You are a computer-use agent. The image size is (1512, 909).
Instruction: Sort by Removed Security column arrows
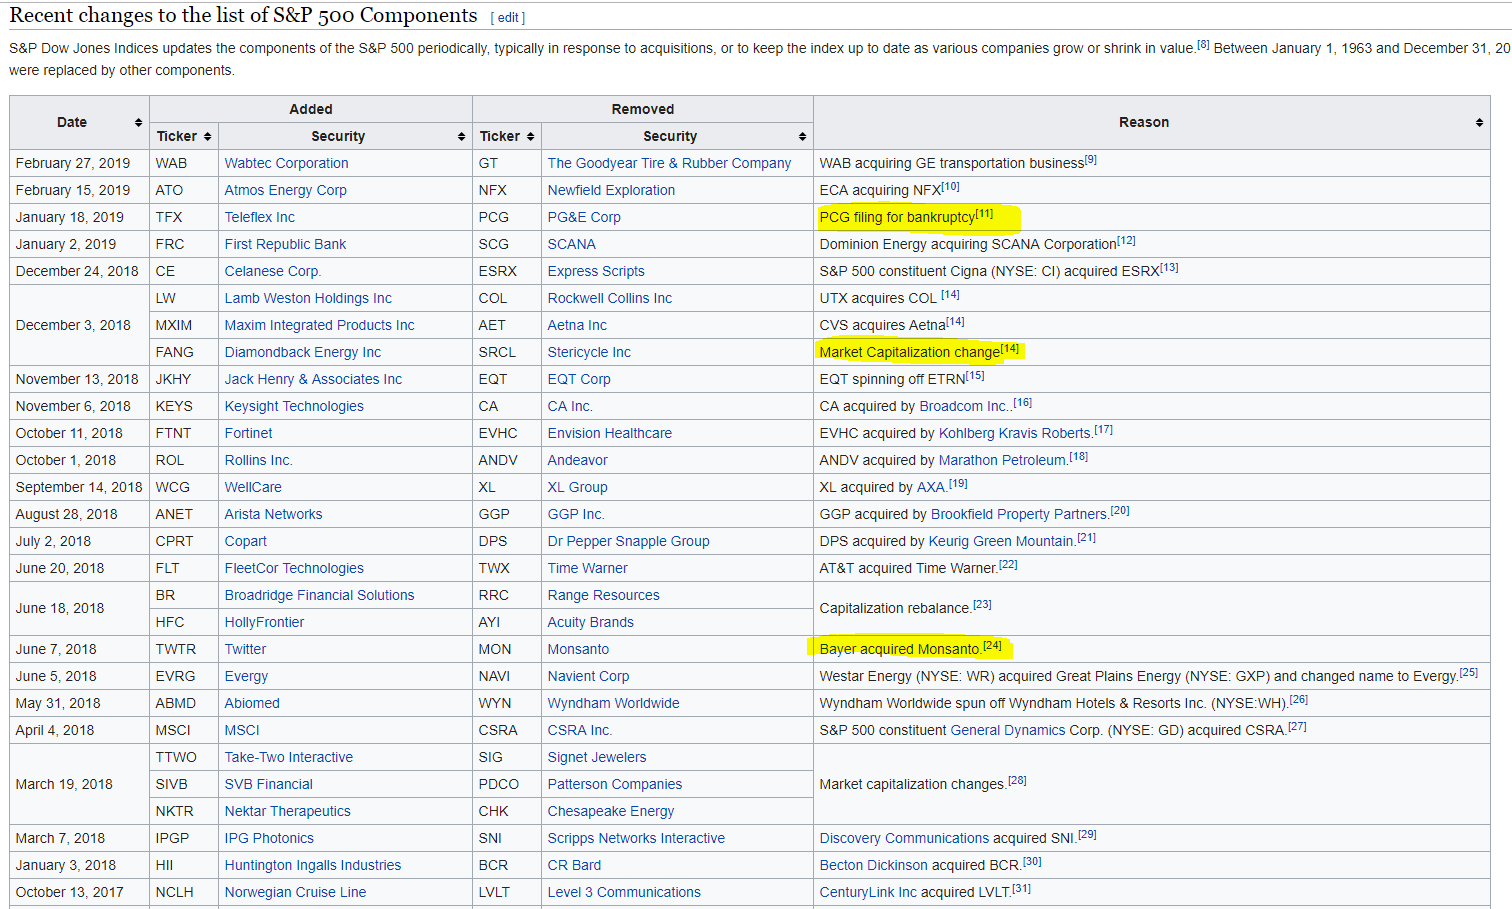(x=802, y=136)
